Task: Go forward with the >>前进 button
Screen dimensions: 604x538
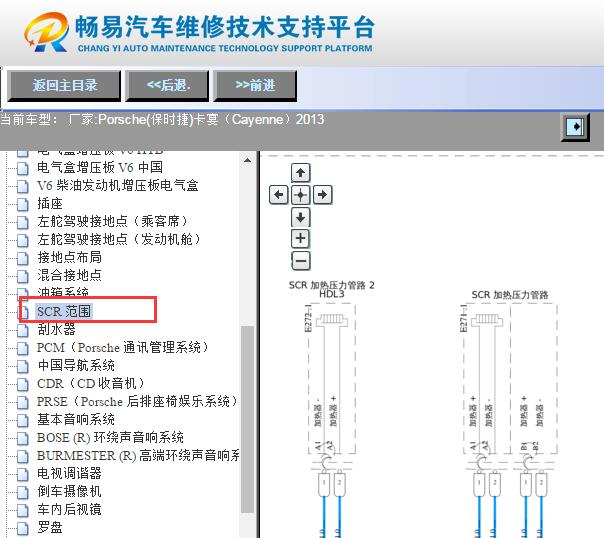Action: (x=255, y=85)
